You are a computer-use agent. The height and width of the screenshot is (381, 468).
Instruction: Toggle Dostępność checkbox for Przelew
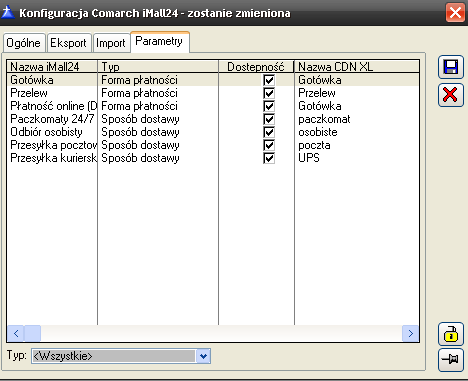click(x=269, y=93)
